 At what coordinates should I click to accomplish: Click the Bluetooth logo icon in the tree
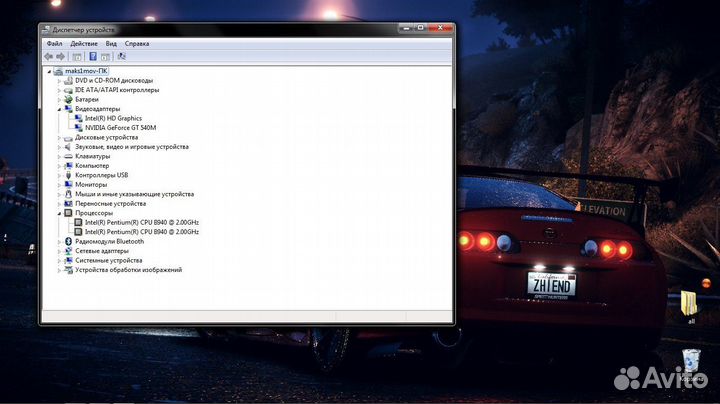[x=68, y=241]
